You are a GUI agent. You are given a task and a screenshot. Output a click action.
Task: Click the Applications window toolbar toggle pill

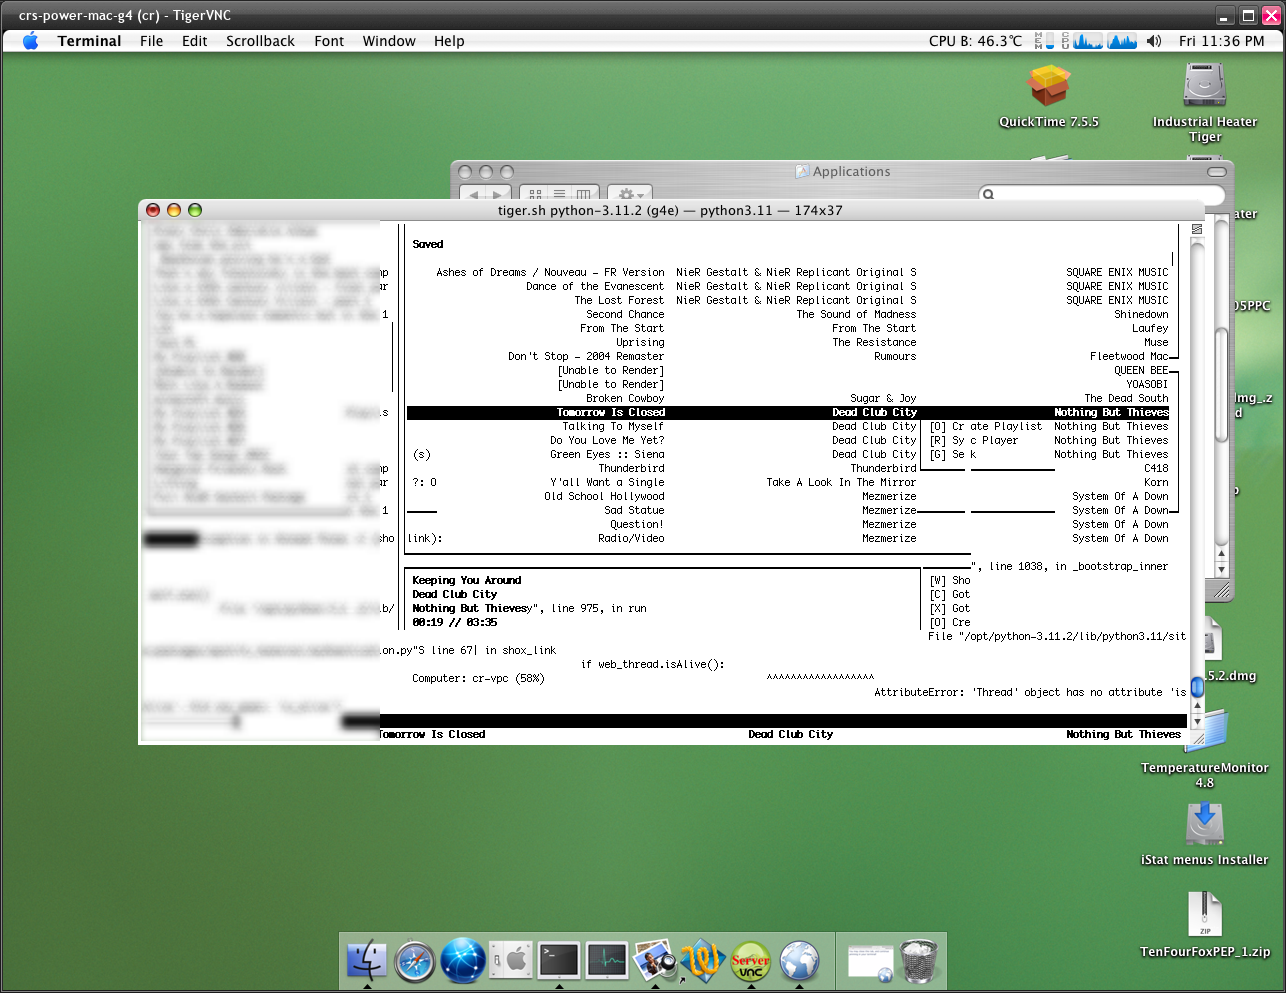coord(1217,172)
